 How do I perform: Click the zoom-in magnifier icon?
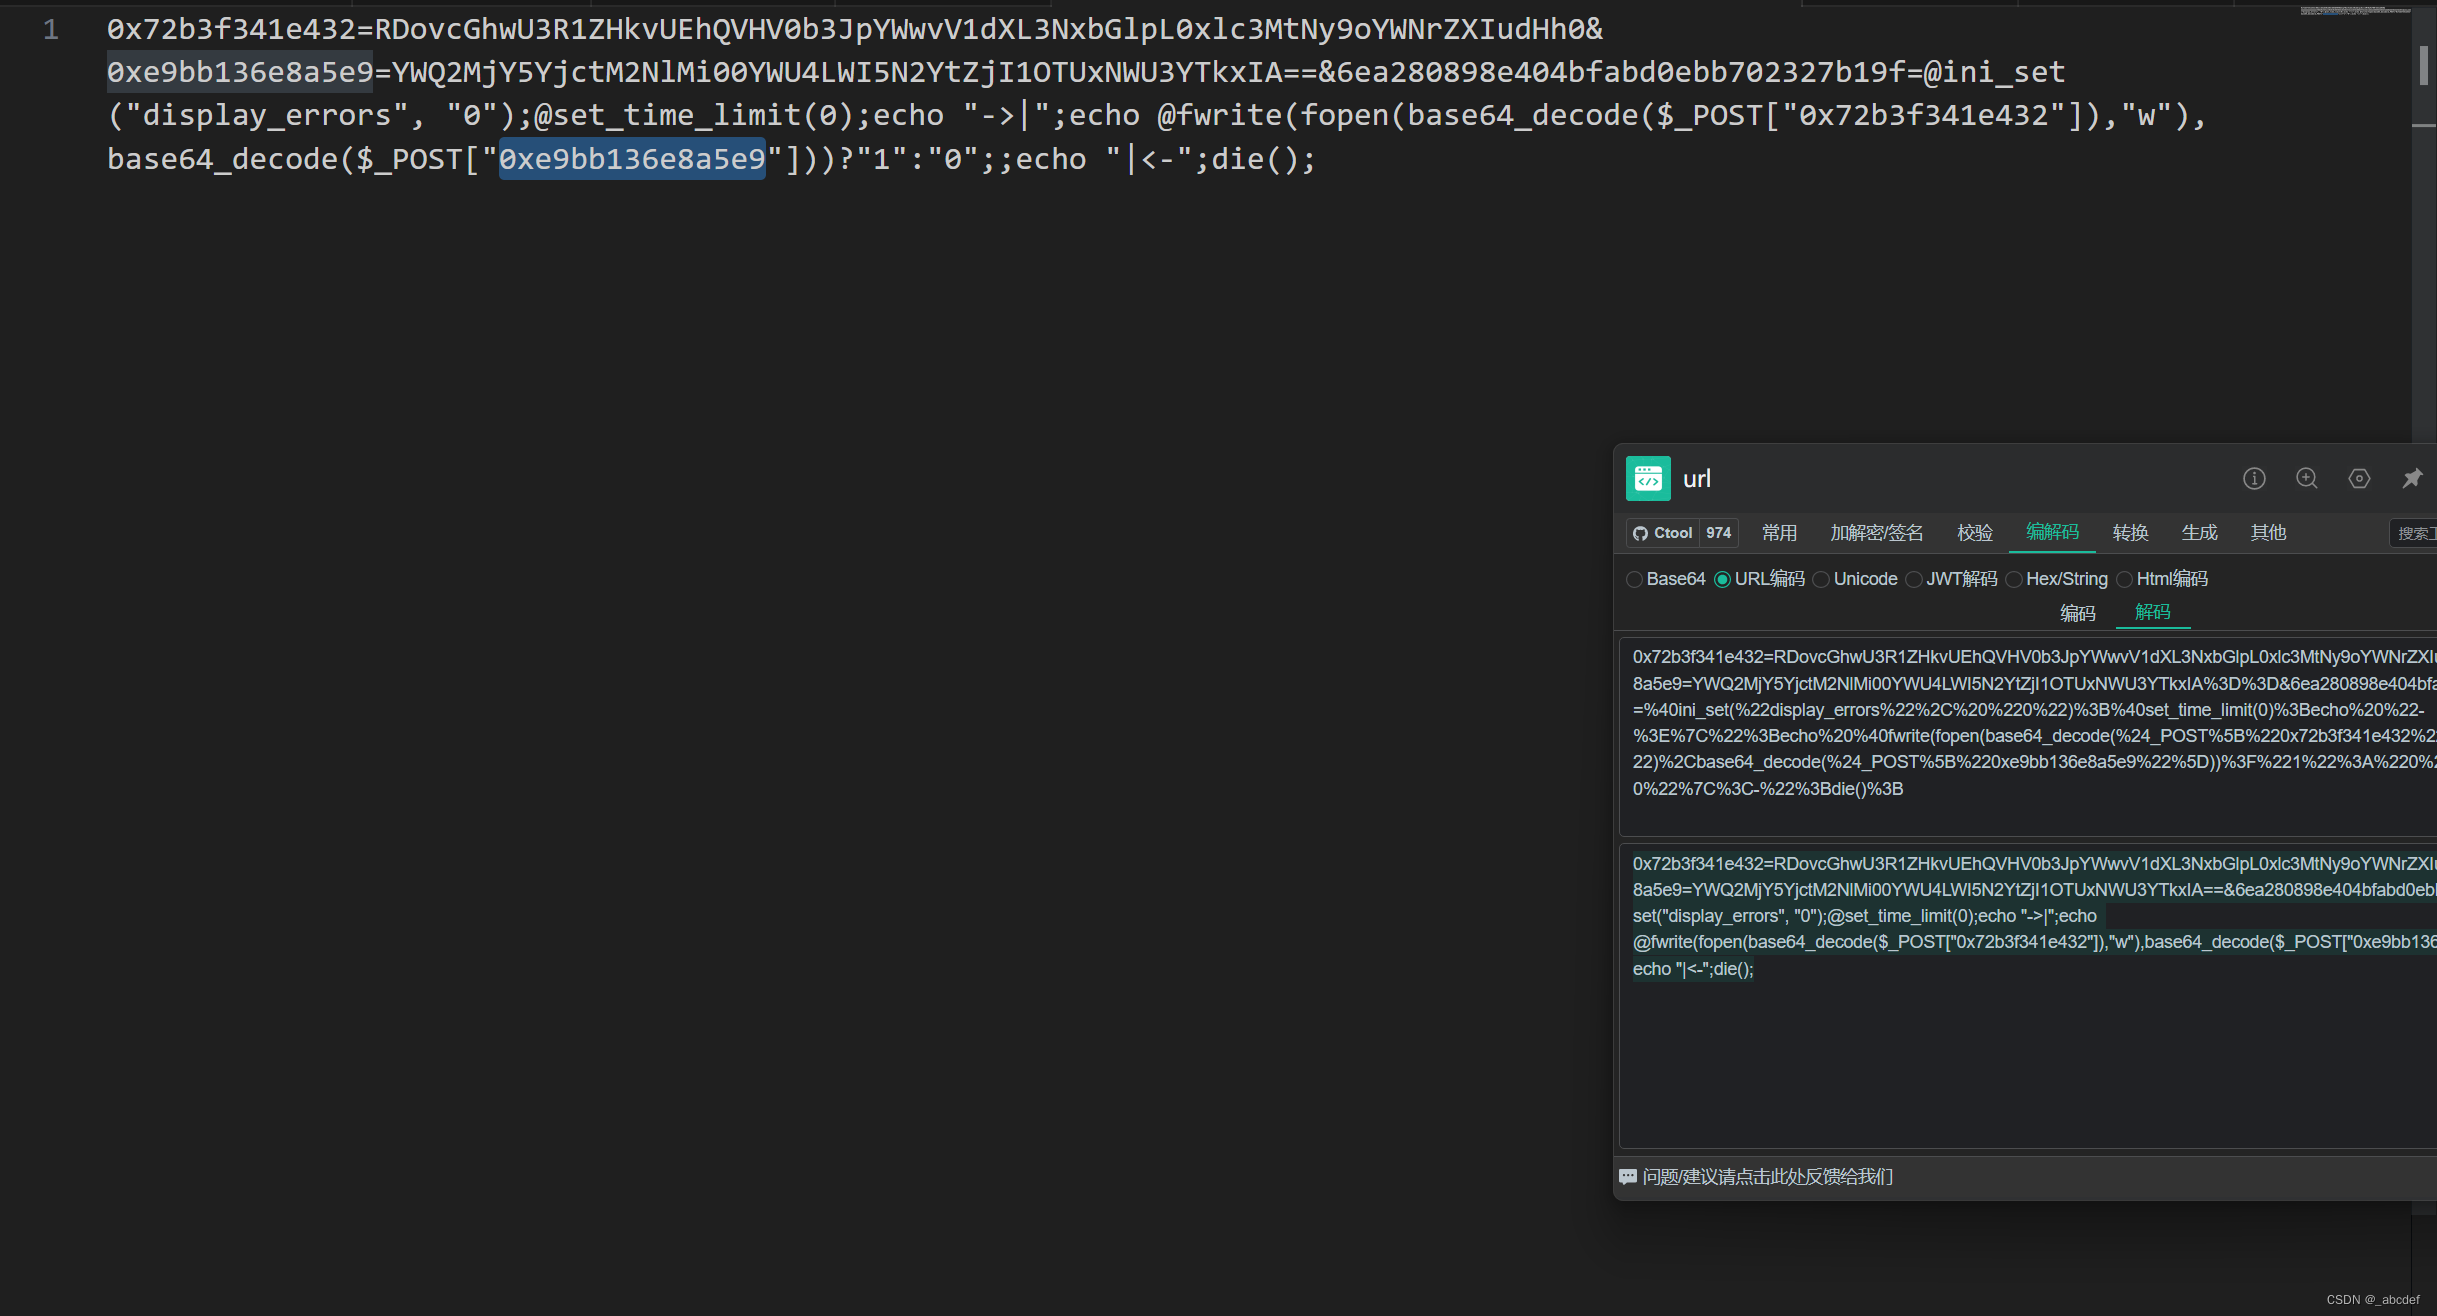(2307, 479)
